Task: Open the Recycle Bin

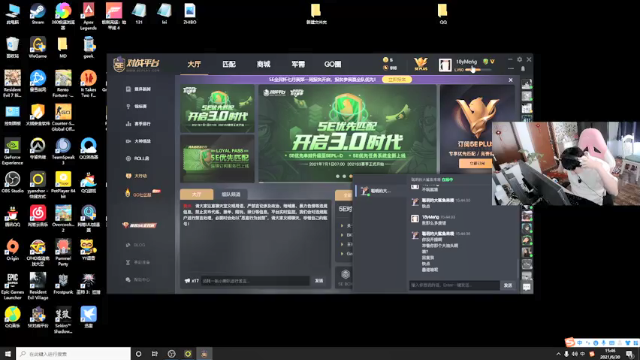Action: click(x=12, y=47)
